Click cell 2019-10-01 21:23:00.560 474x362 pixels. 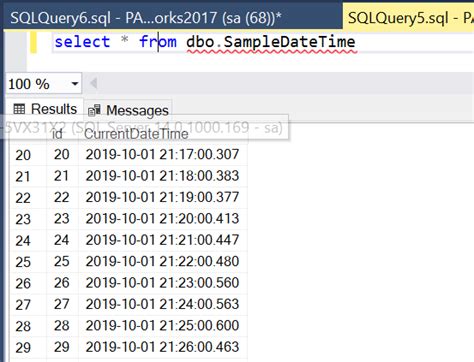pyautogui.click(x=163, y=282)
